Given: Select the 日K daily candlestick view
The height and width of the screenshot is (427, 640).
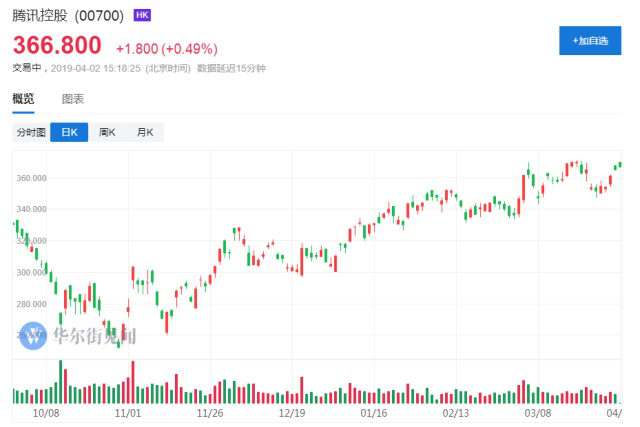Looking at the screenshot, I should pos(69,132).
